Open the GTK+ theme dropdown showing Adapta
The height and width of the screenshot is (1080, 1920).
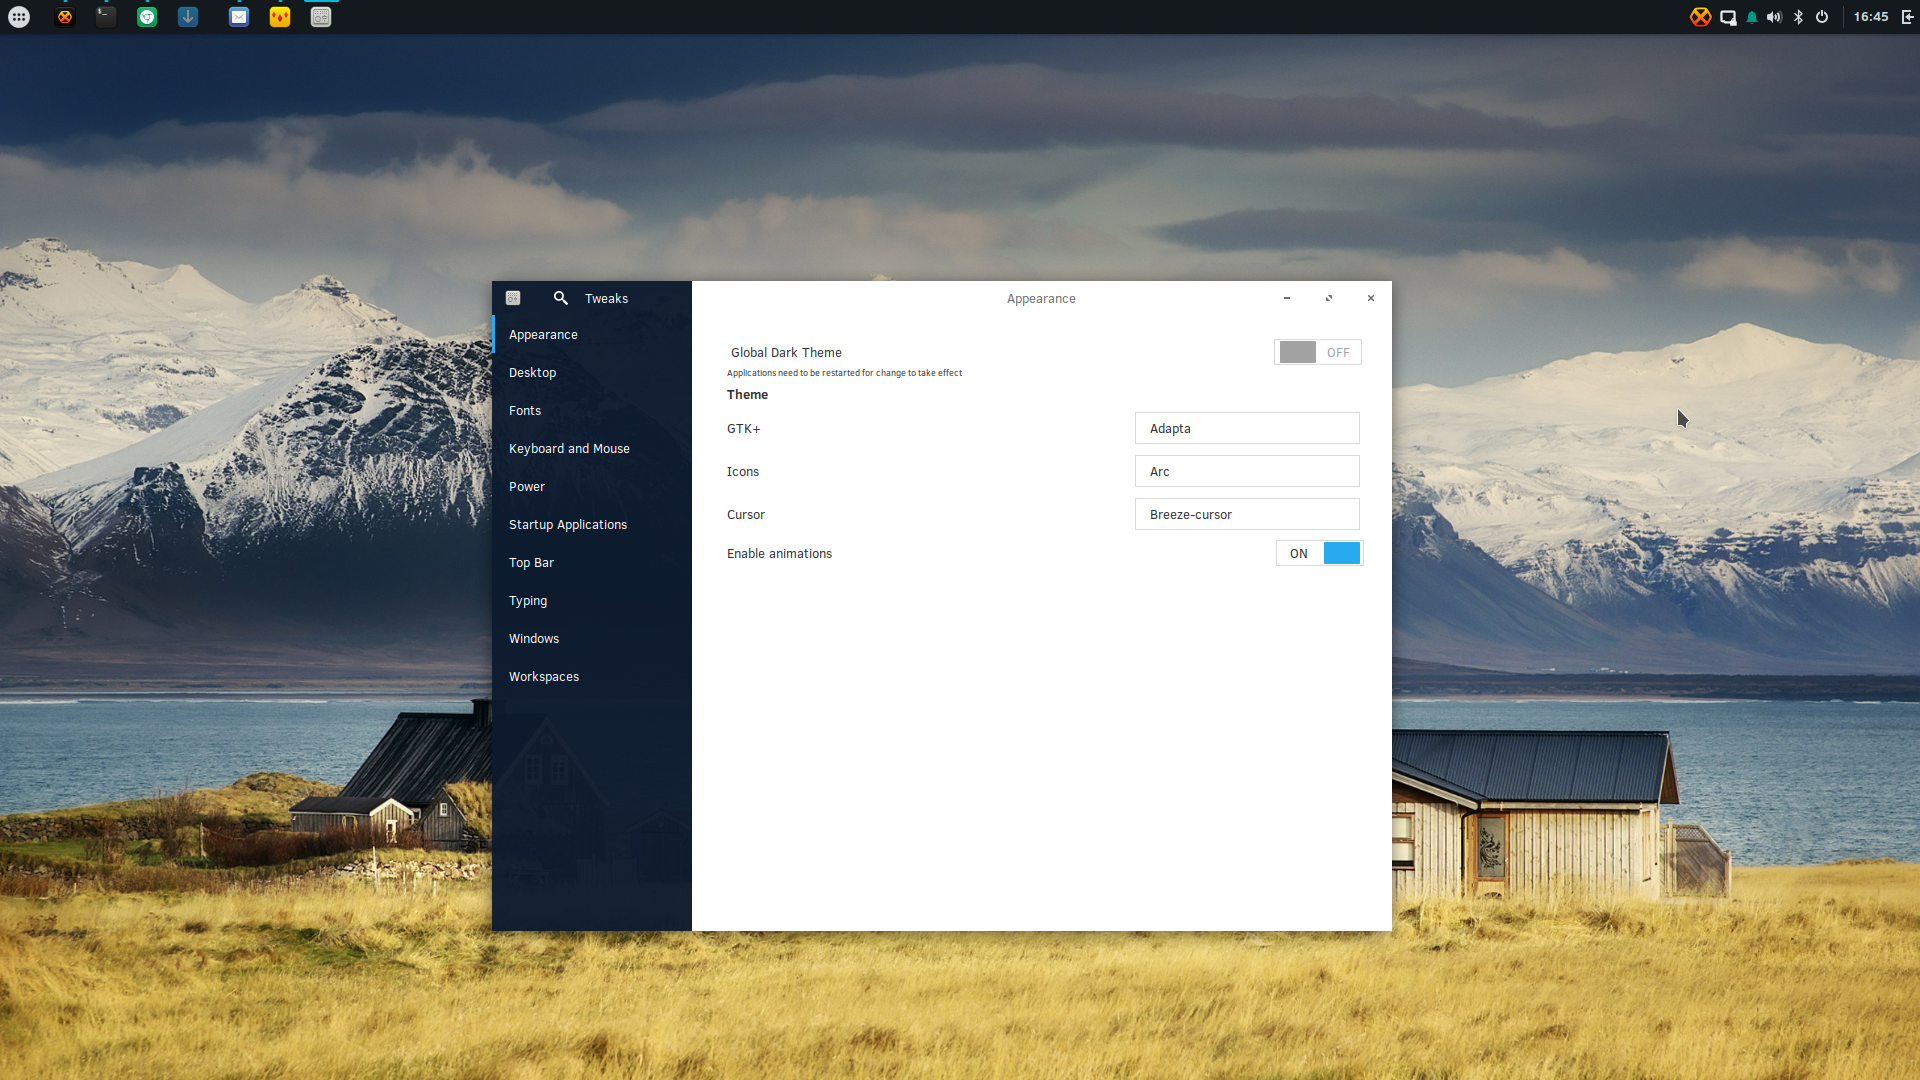(1247, 428)
